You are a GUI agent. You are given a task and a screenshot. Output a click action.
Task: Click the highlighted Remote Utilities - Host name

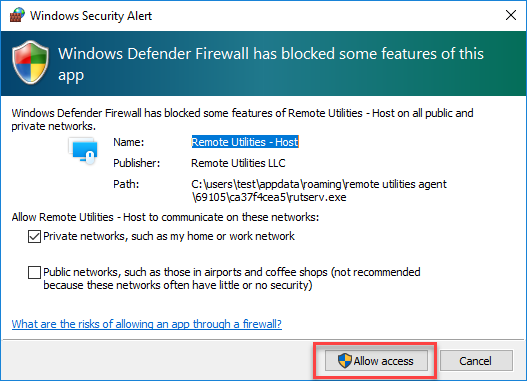click(x=245, y=142)
